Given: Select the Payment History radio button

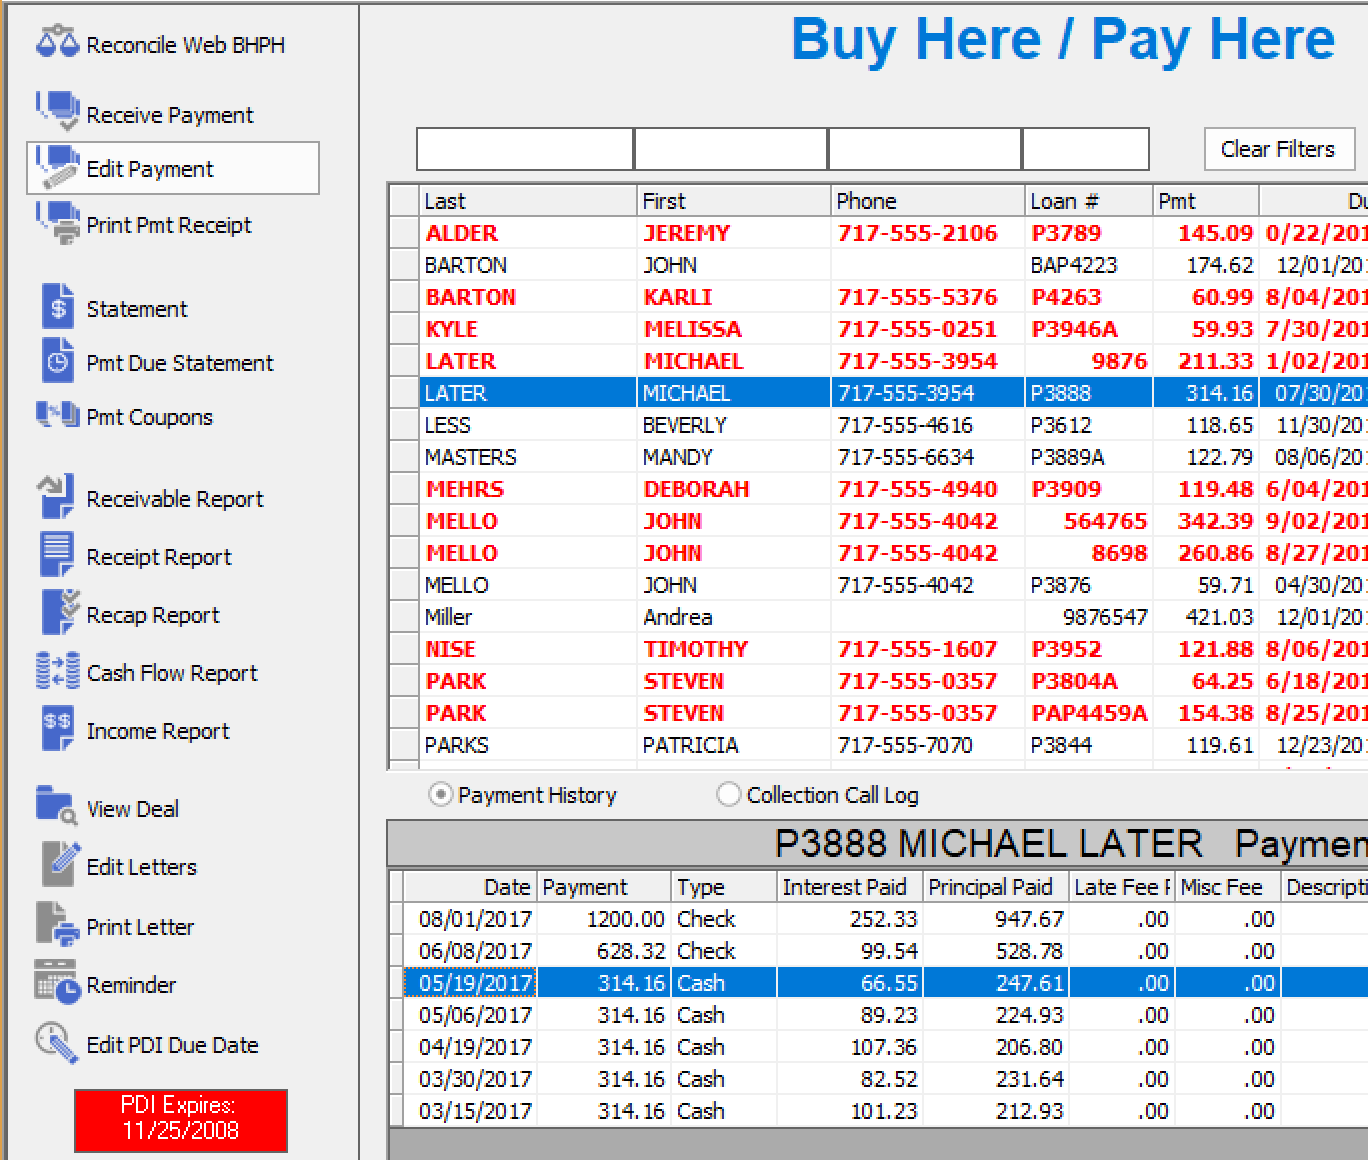Looking at the screenshot, I should coord(441,794).
